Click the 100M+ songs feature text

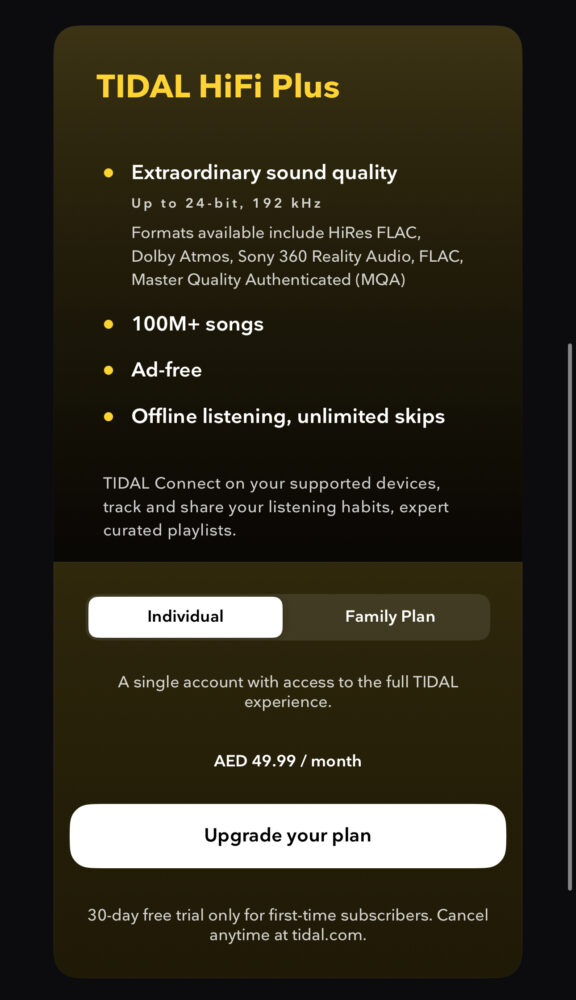pyautogui.click(x=197, y=325)
